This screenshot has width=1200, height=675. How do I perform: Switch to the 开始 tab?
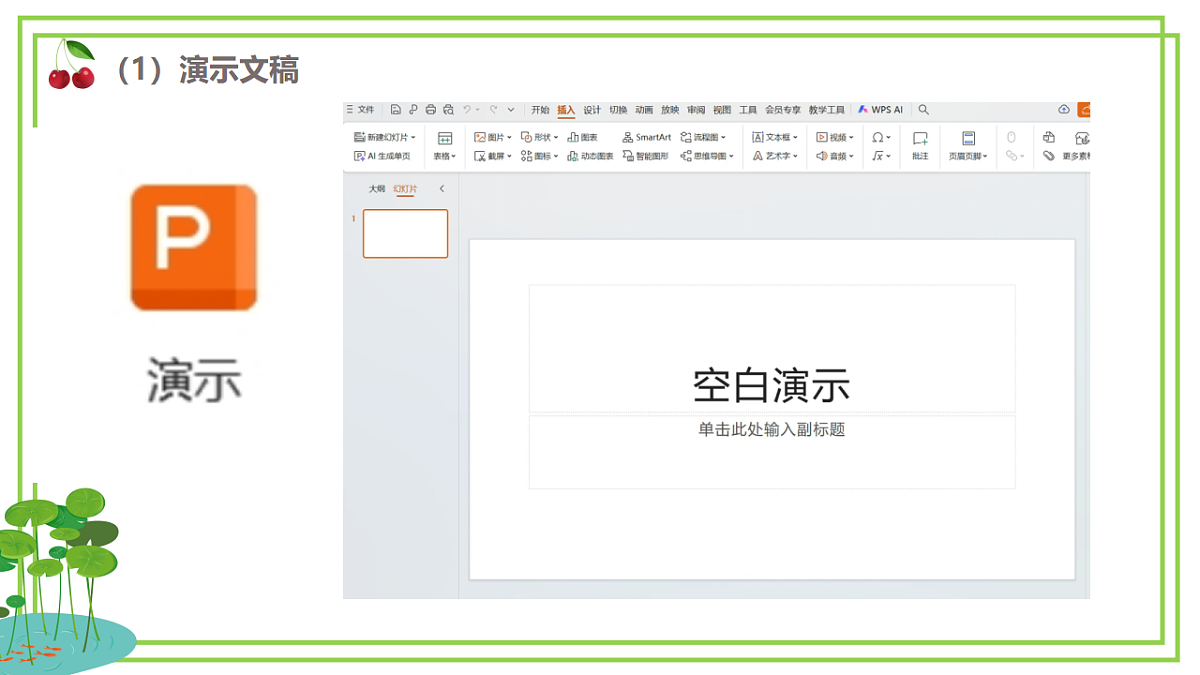coord(540,110)
